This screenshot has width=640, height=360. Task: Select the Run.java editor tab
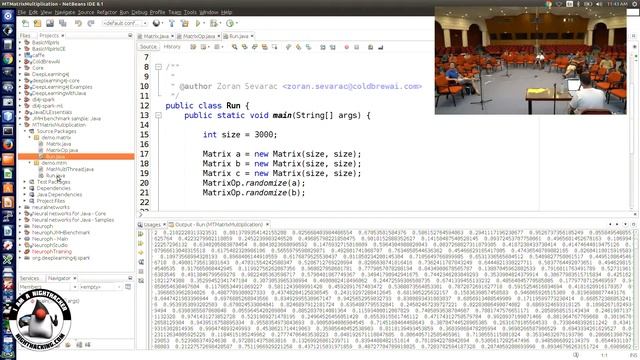coord(238,36)
